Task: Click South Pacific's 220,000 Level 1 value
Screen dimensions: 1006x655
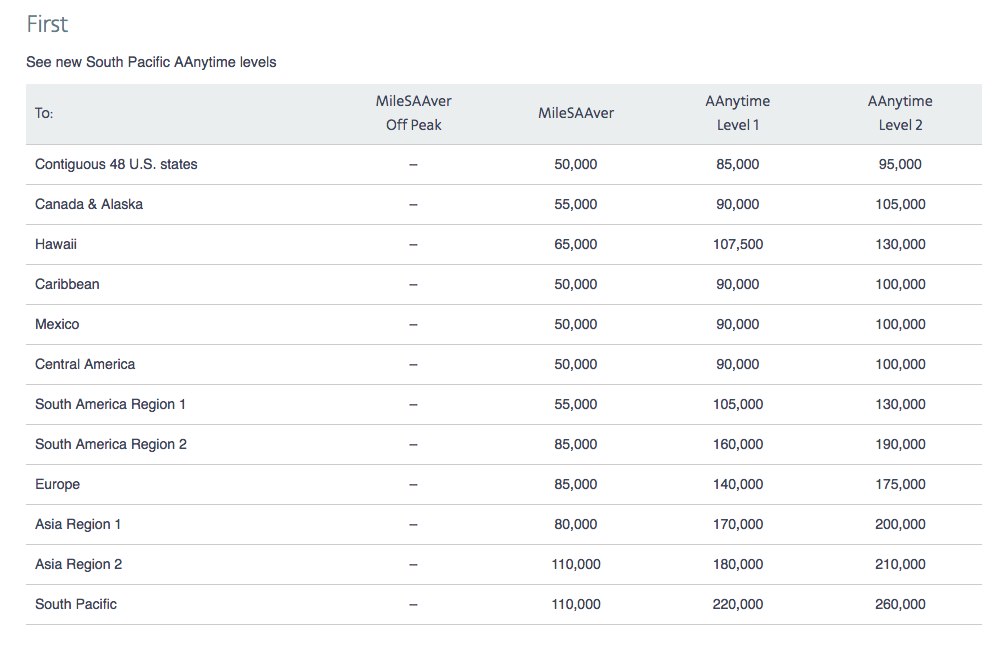Action: 738,604
